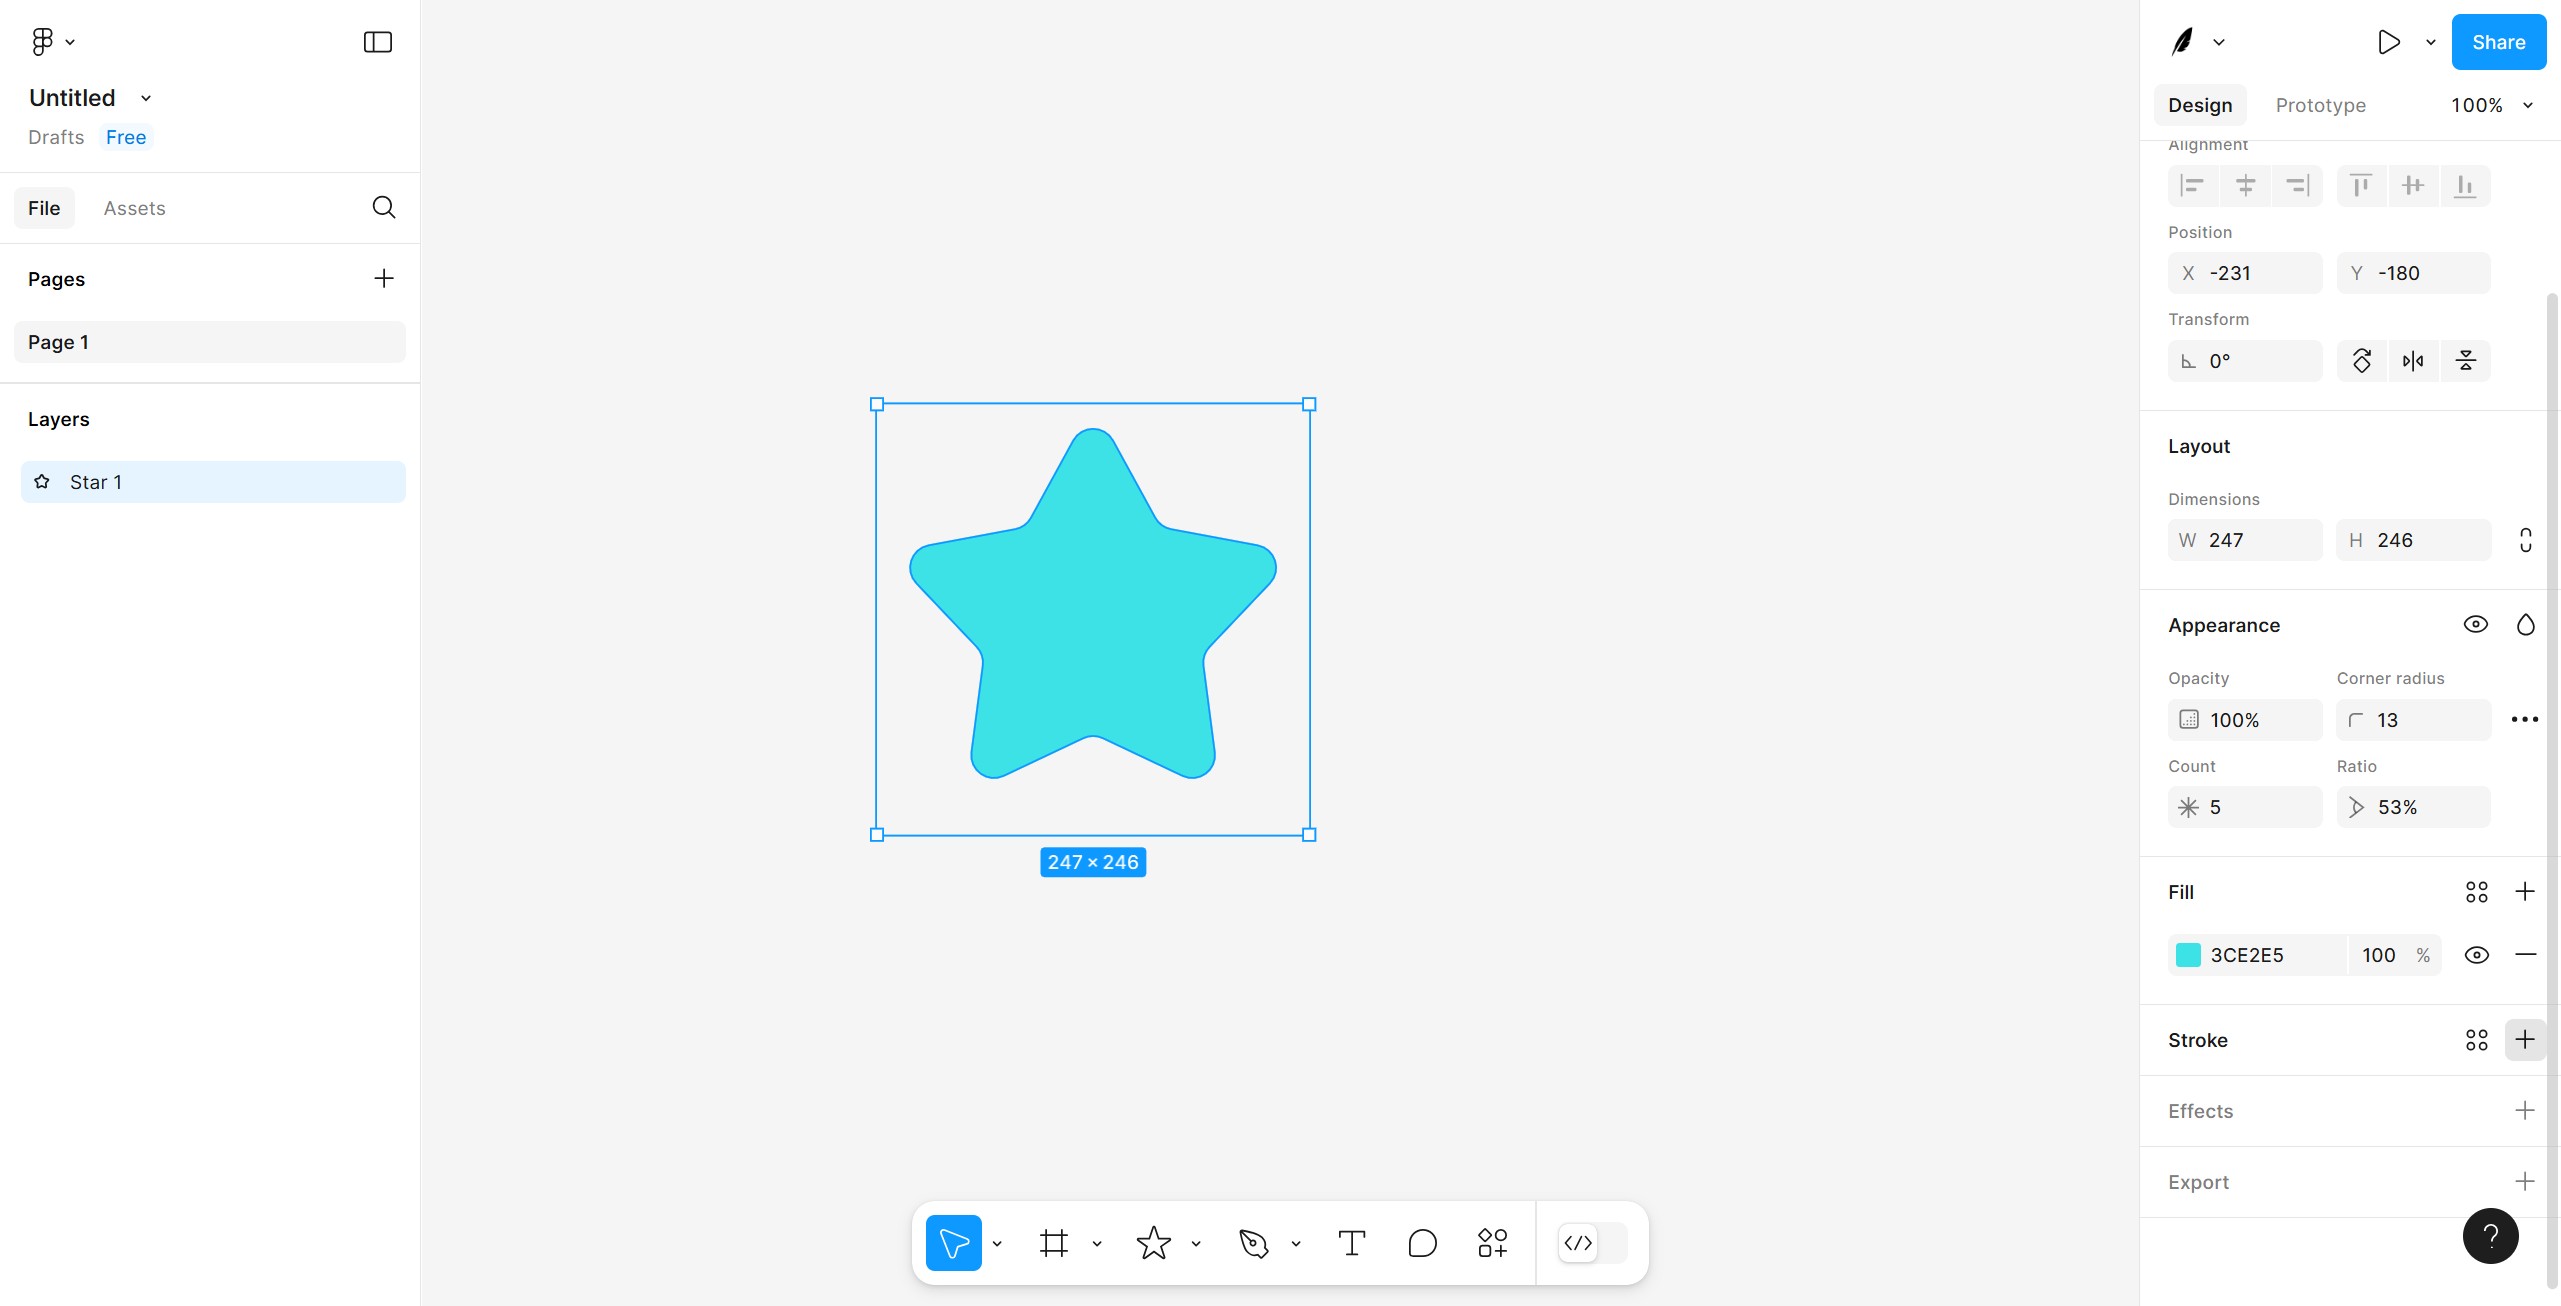This screenshot has width=2561, height=1306.
Task: Select Page 1 in Pages list
Action: (x=210, y=342)
